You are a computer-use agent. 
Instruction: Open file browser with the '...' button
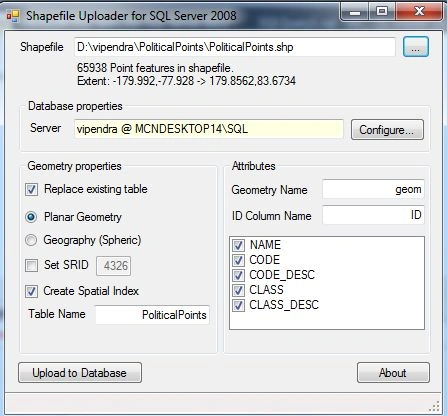(416, 47)
